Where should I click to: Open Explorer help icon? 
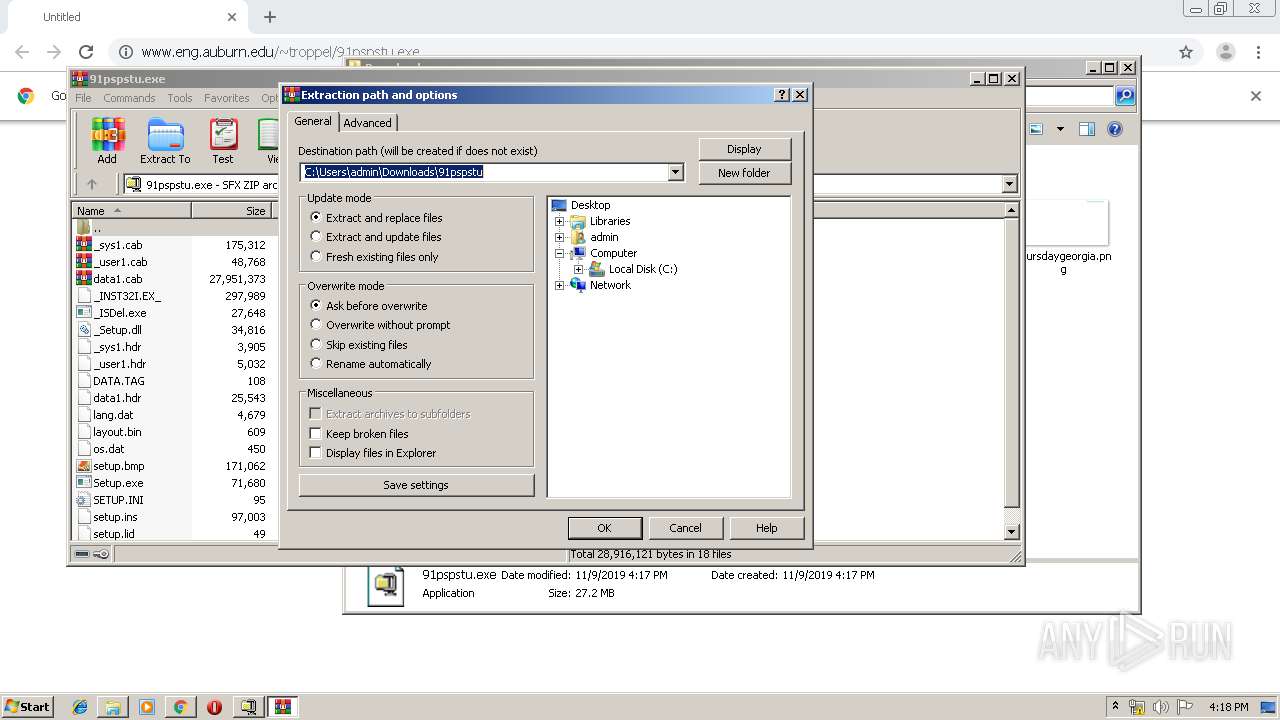click(1115, 129)
